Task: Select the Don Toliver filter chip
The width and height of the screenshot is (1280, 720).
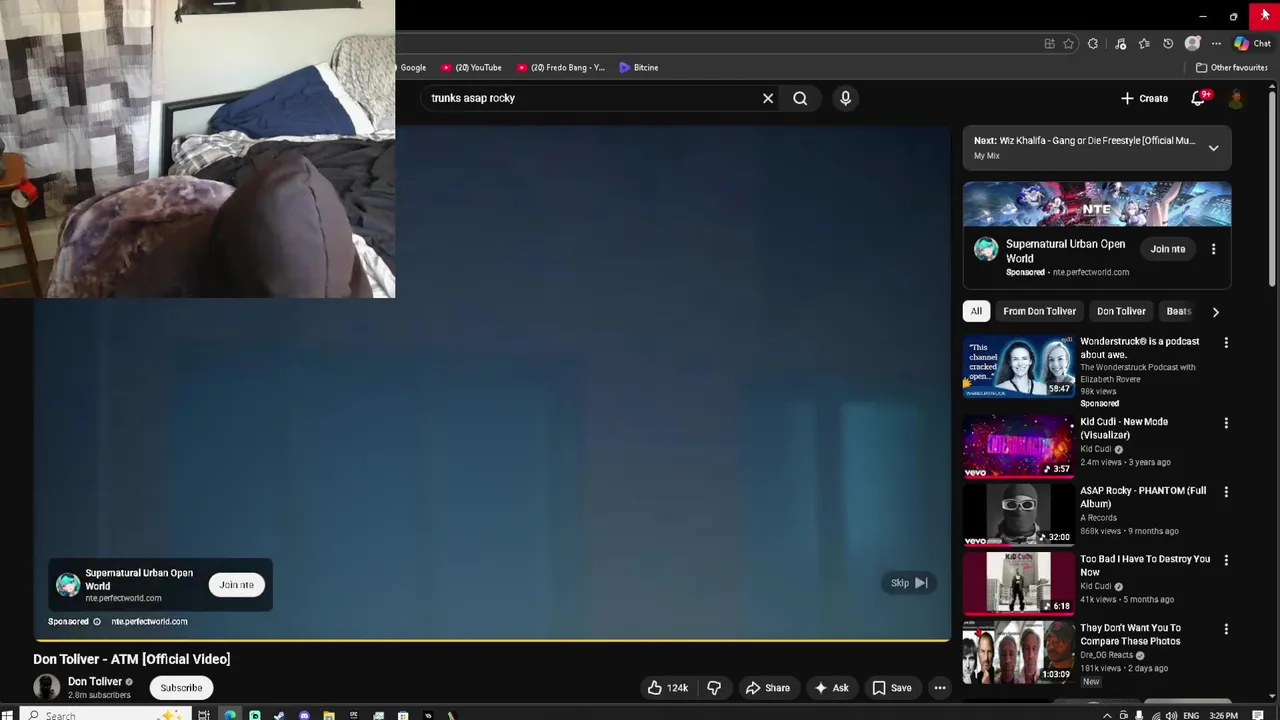Action: [1121, 311]
